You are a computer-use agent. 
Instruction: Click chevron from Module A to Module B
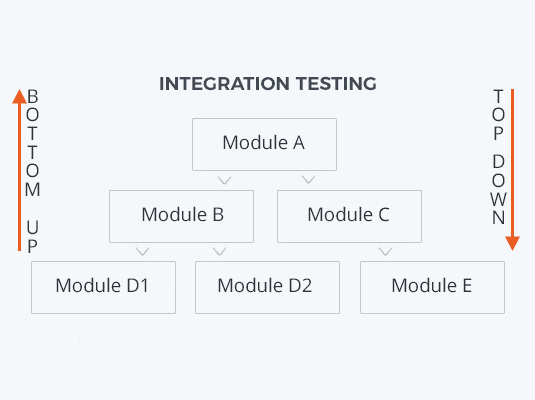[225, 180]
